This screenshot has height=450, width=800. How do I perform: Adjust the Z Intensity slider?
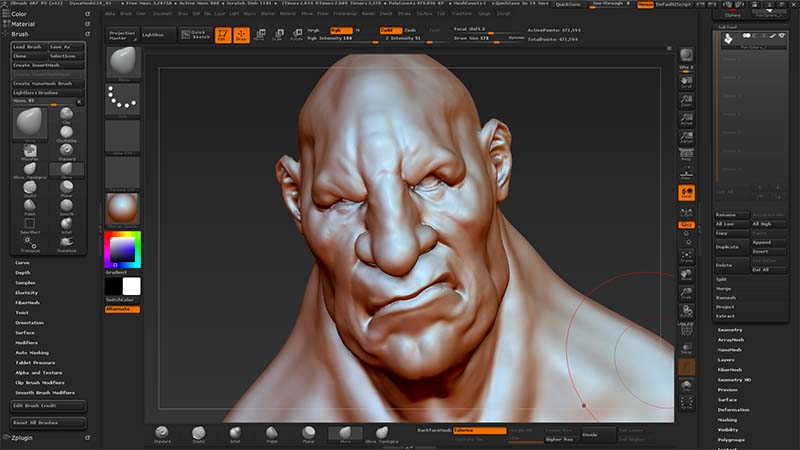pos(408,39)
